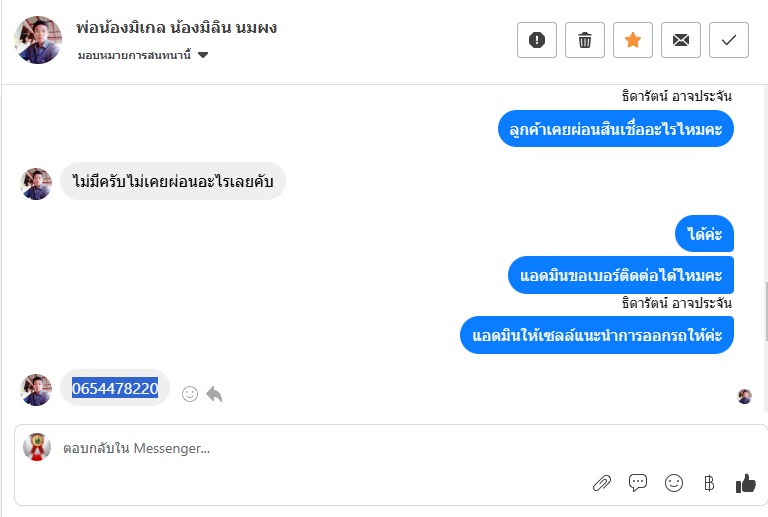
Task: Delete conversation with the trash icon
Action: click(585, 40)
